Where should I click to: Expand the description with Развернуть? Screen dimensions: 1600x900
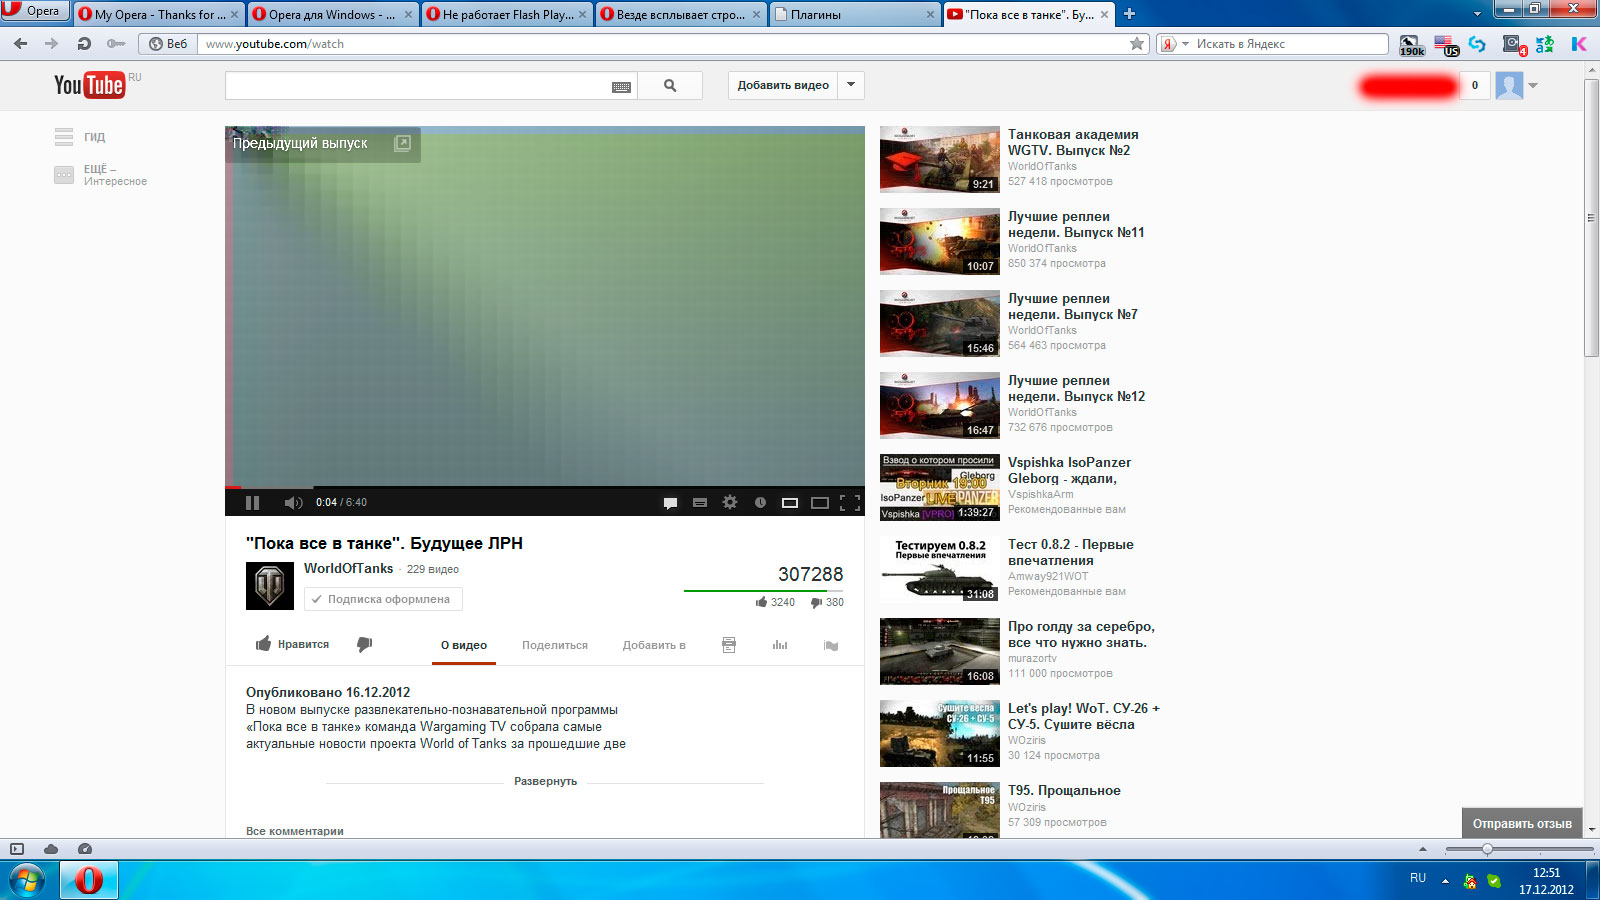(545, 781)
